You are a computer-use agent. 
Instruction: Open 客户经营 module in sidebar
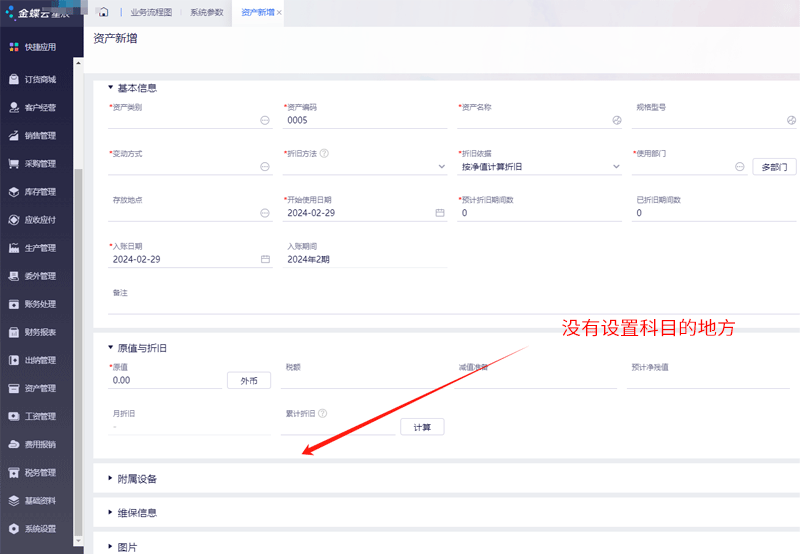click(x=33, y=108)
